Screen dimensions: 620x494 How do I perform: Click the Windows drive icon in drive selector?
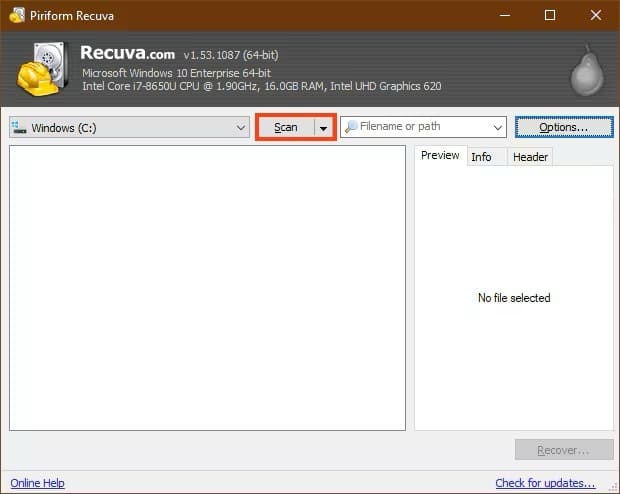tap(20, 128)
